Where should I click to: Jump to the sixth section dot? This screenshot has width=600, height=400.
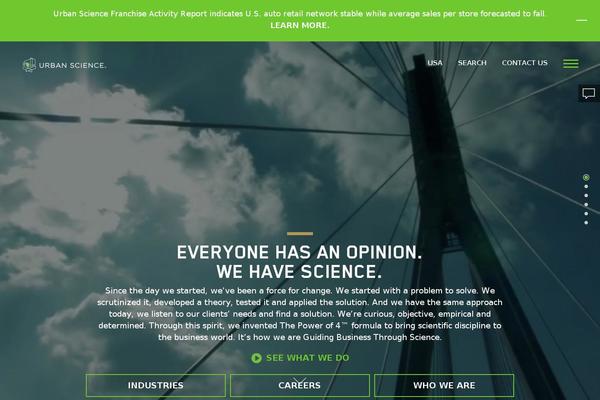586,222
